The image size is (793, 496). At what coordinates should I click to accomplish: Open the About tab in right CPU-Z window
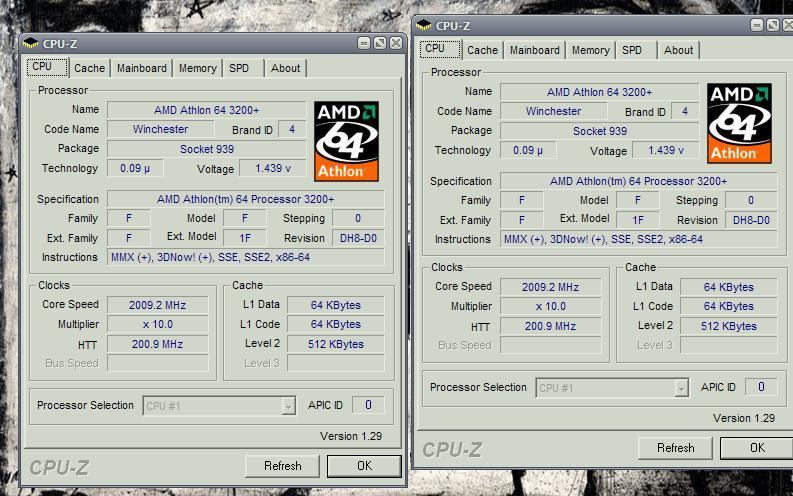(x=678, y=50)
